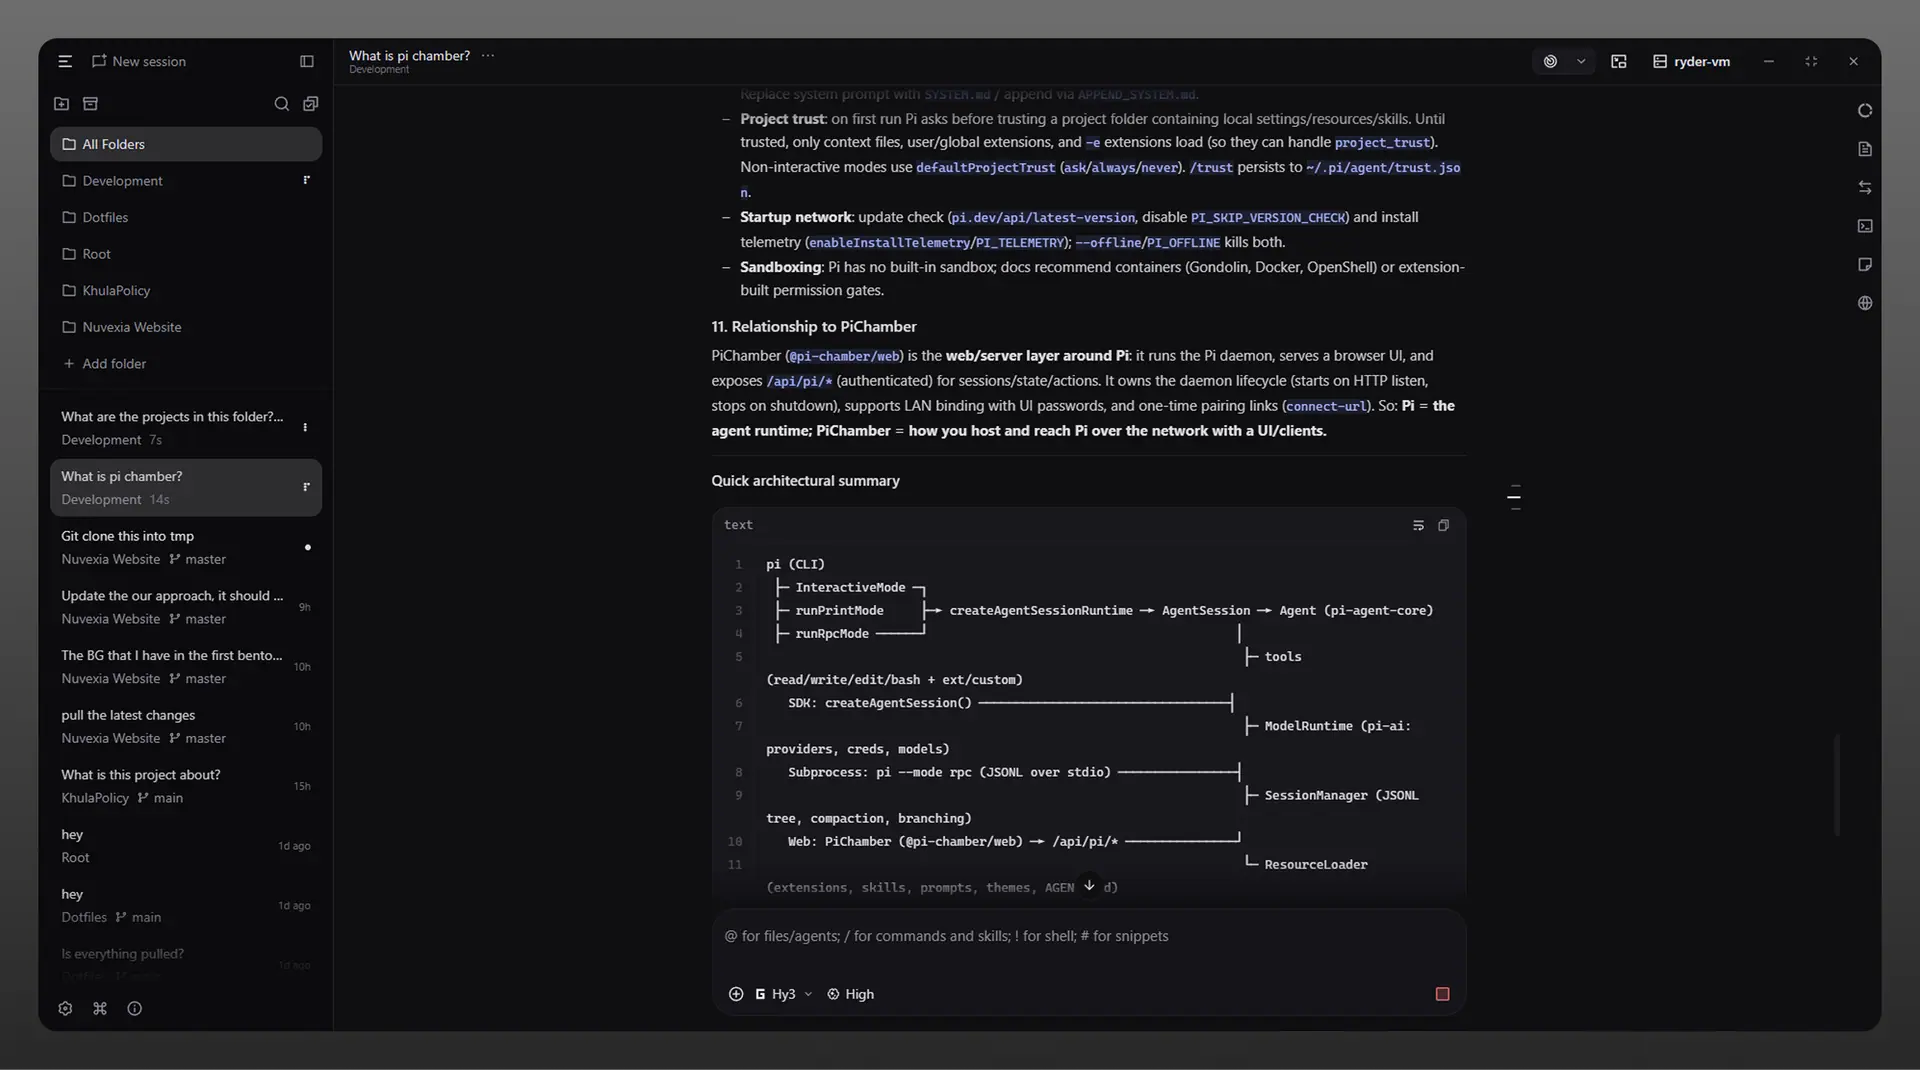Click the info circle icon
Screen dimensions: 1920x1070
135,1008
